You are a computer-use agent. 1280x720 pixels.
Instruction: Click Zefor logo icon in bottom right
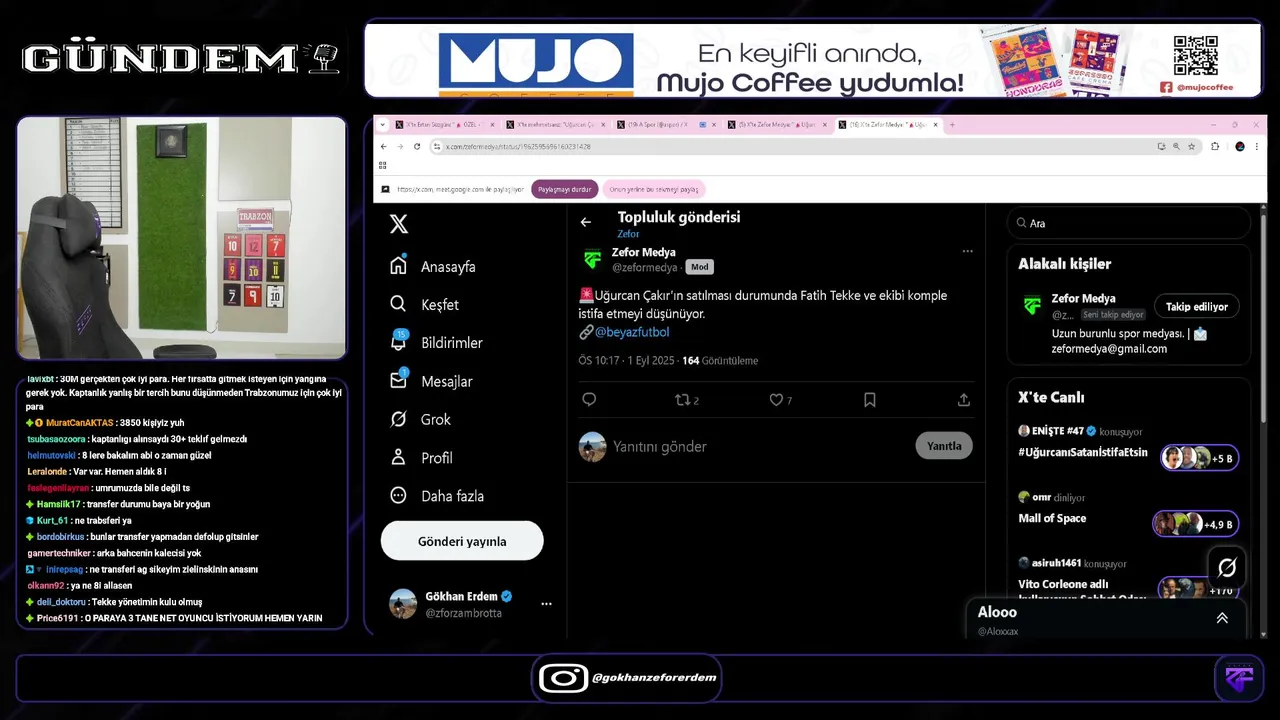1240,679
